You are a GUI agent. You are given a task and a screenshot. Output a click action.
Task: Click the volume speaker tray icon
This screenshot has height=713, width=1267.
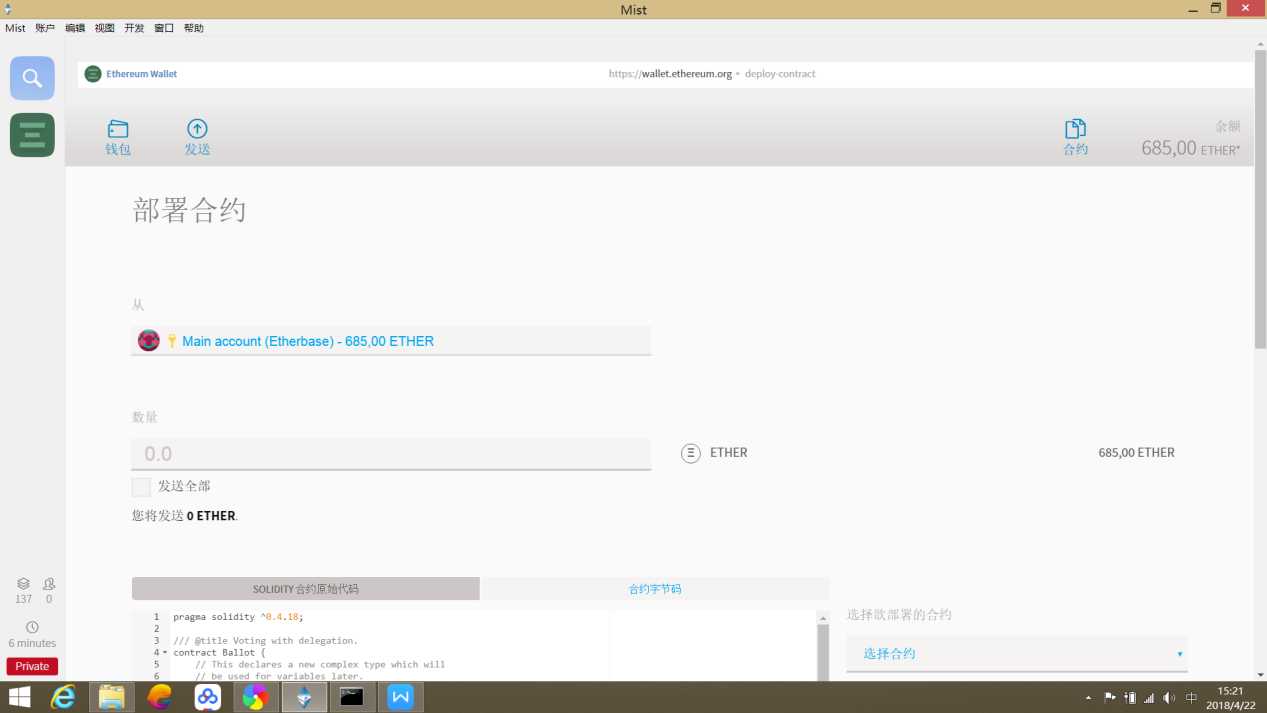(x=1170, y=697)
